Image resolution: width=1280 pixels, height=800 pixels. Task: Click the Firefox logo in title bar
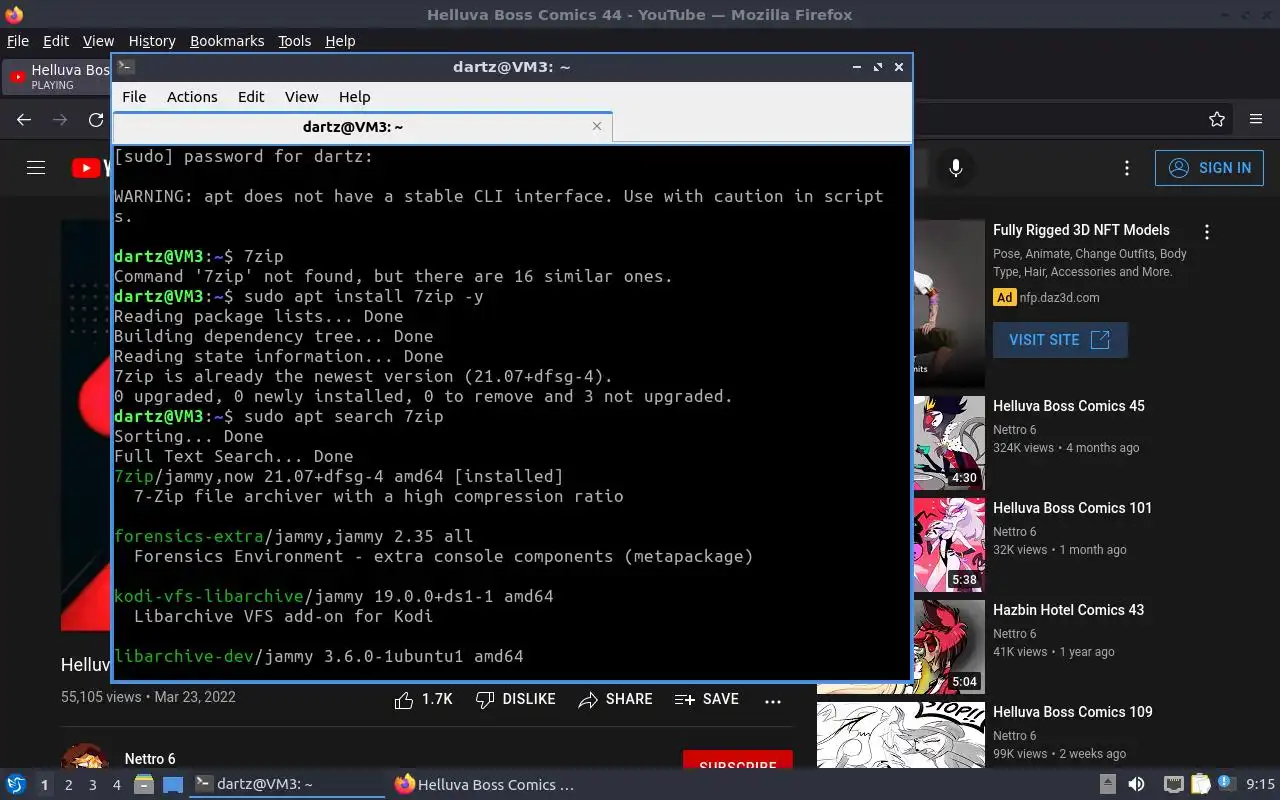(x=14, y=14)
